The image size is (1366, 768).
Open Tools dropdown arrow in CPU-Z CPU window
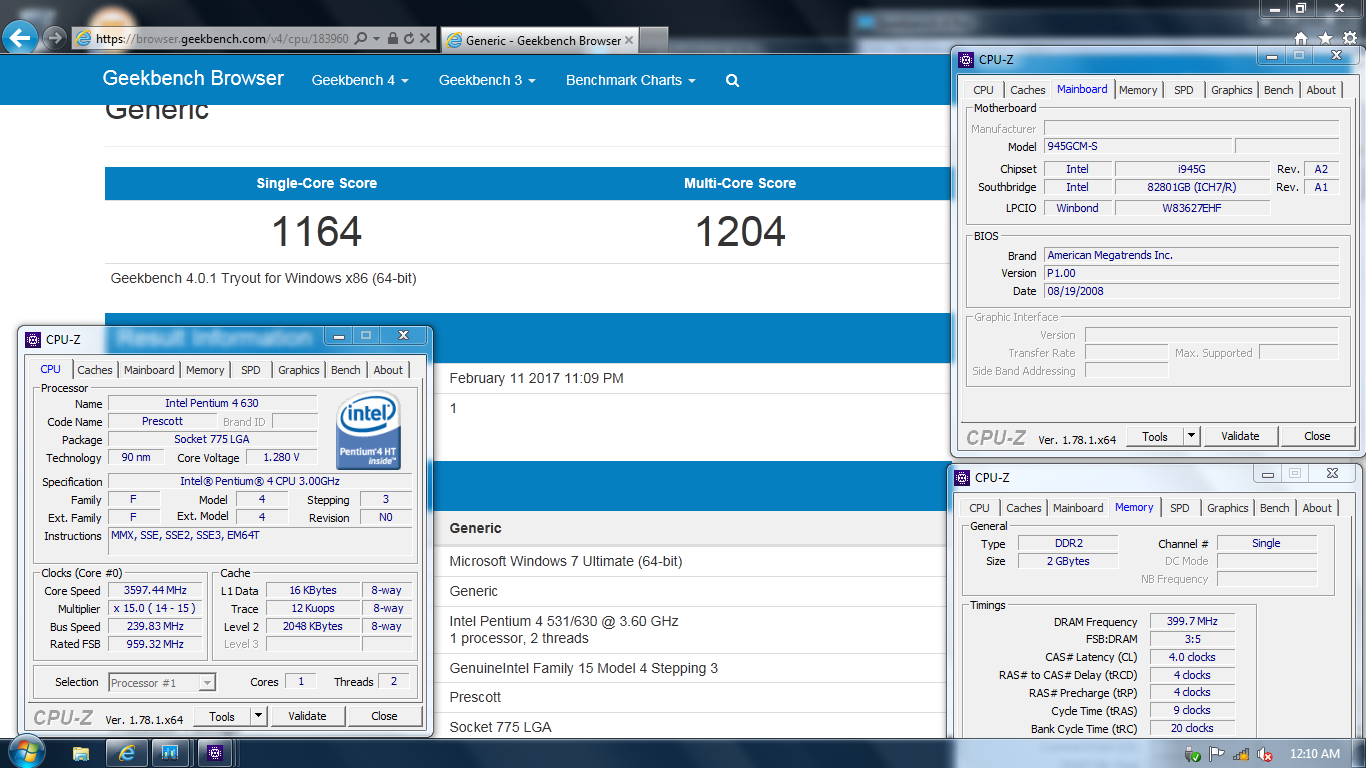[x=258, y=716]
